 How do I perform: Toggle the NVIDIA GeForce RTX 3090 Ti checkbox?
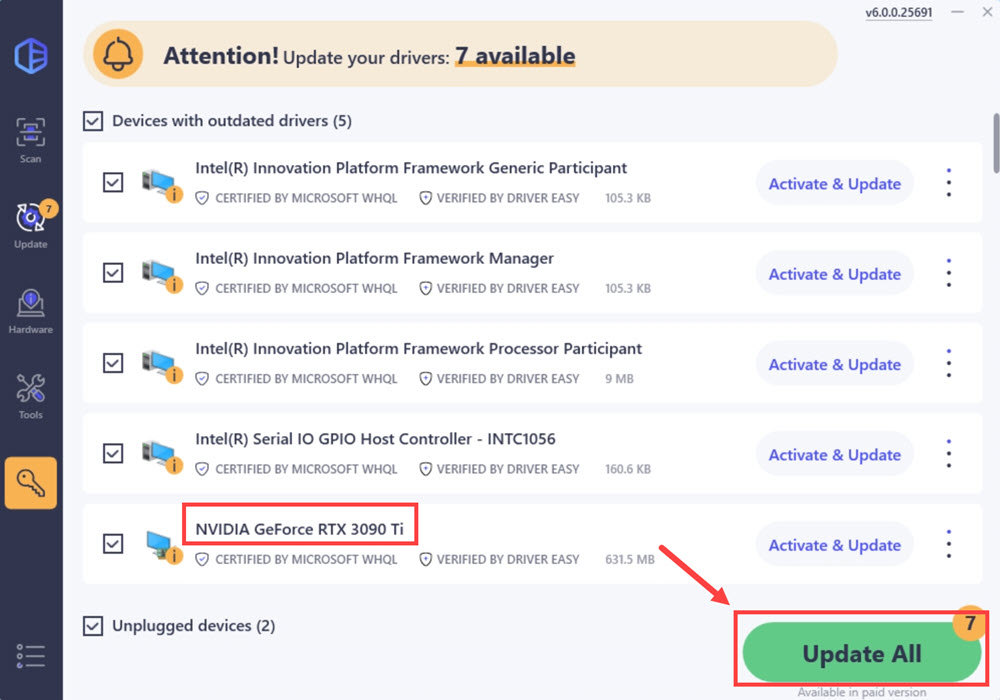coord(114,544)
